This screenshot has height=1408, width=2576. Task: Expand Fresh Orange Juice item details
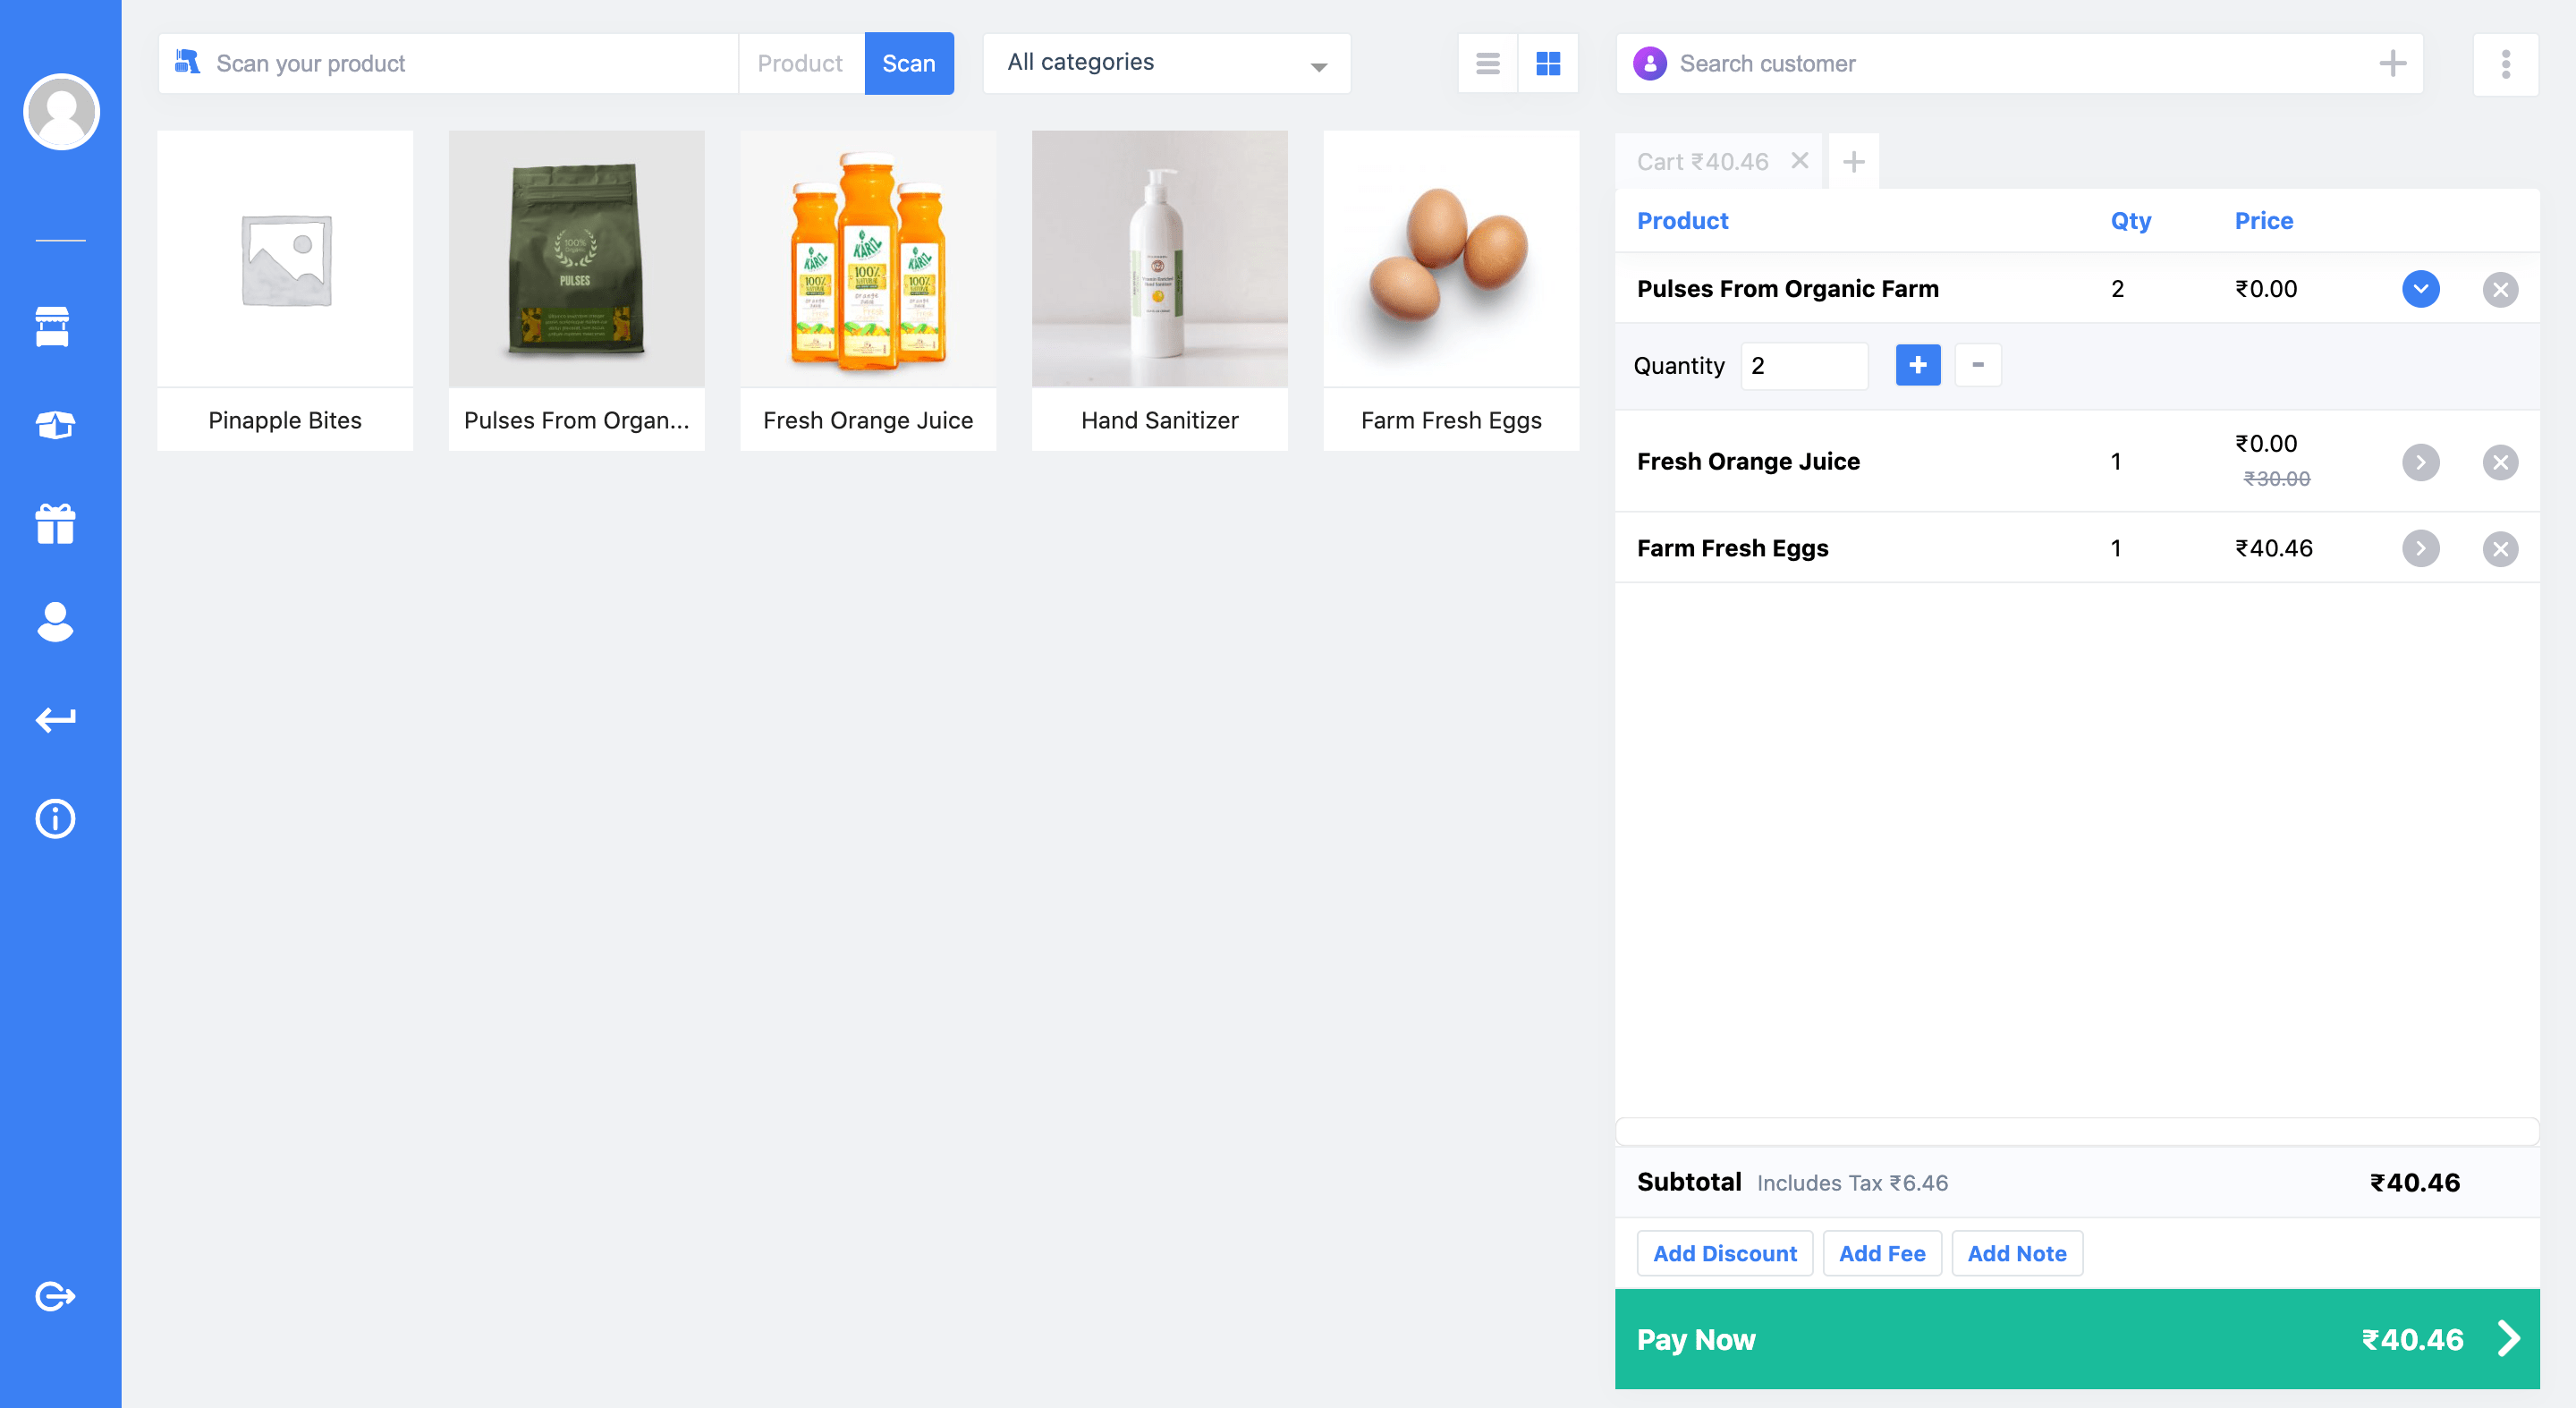[2421, 462]
